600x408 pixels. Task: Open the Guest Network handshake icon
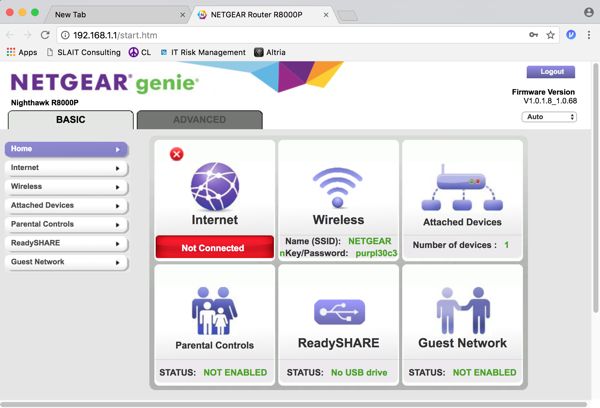463,310
